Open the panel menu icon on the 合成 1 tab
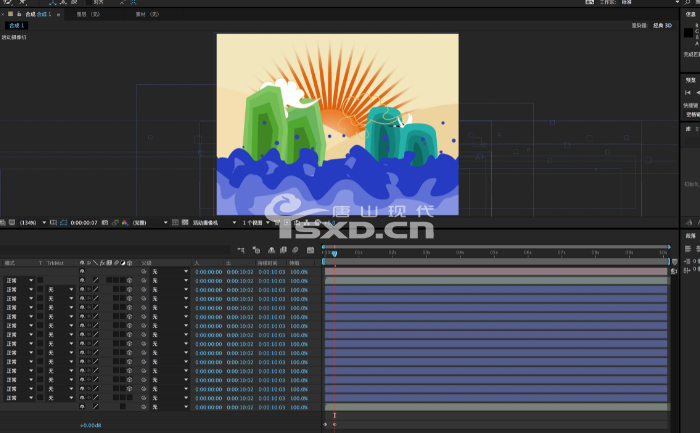The width and height of the screenshot is (700, 433). (58, 14)
